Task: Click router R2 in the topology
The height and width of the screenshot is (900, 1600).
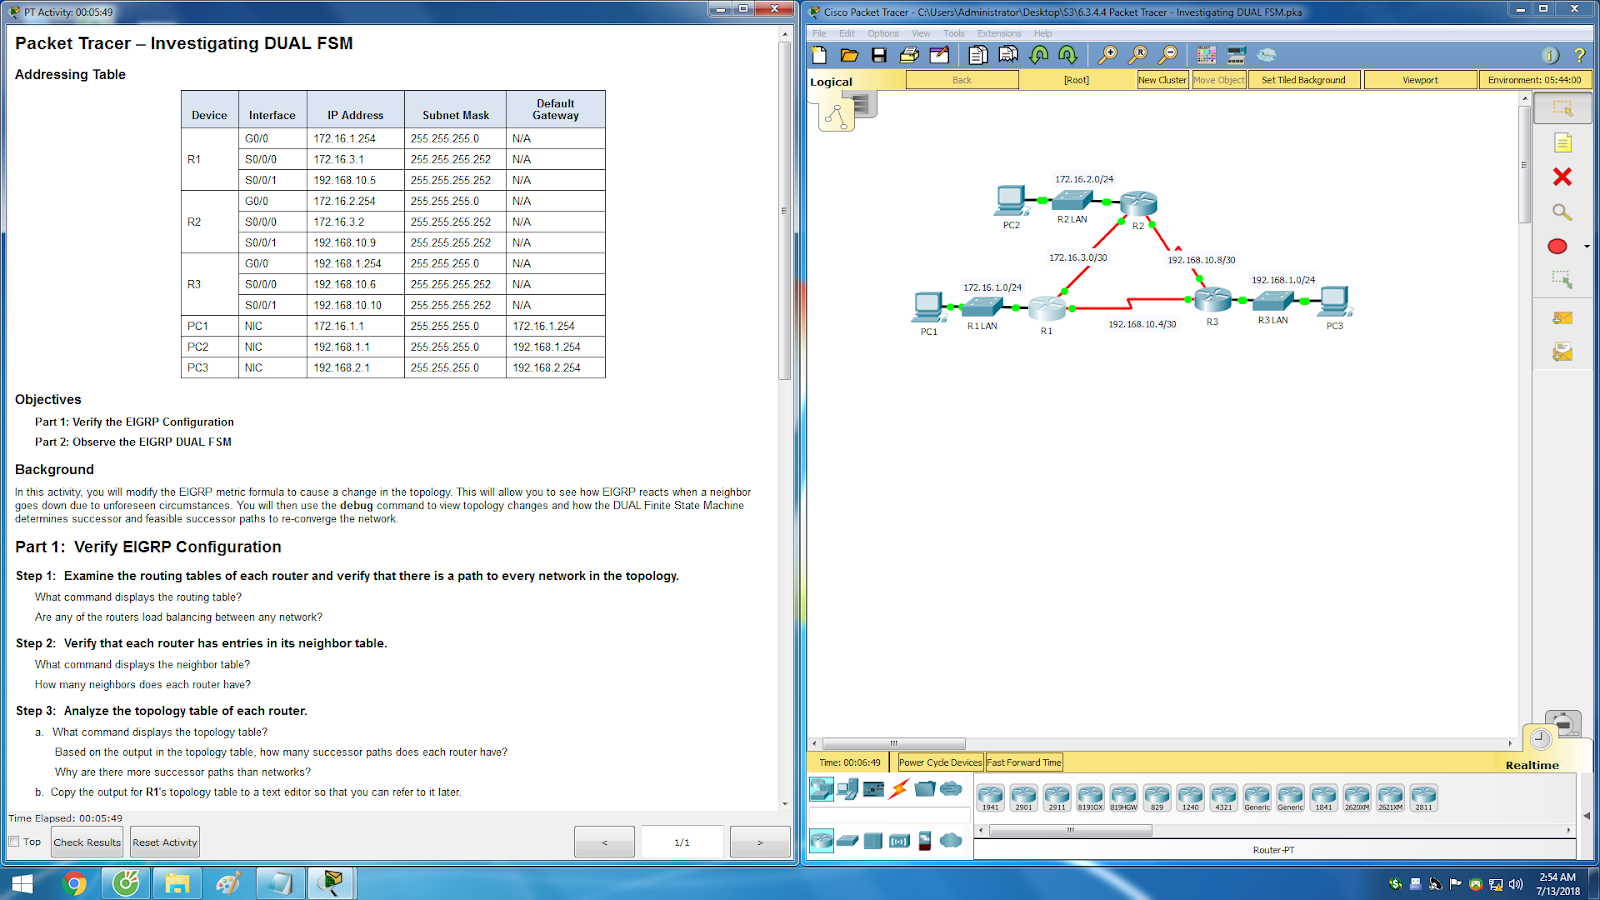Action: (1138, 204)
